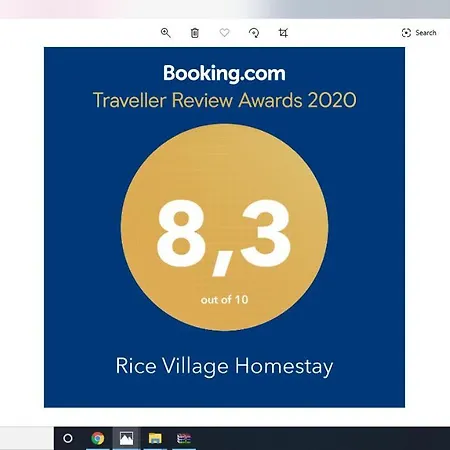Delete the photo with the trash icon

click(x=195, y=33)
